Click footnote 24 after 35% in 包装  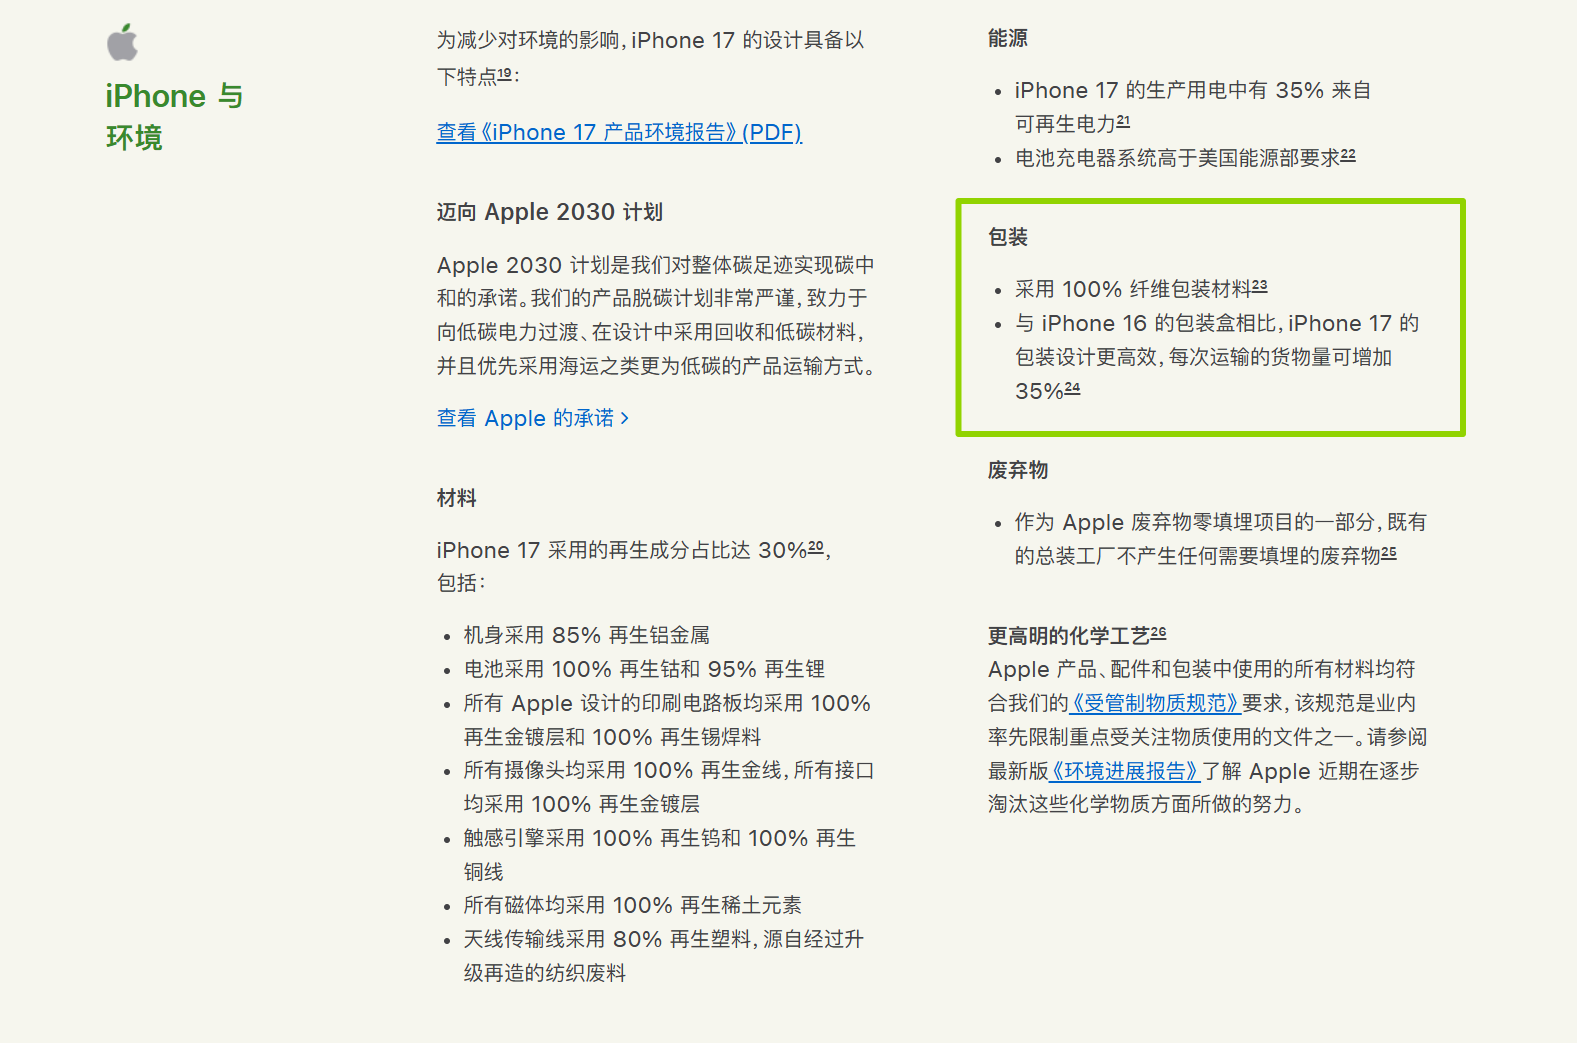point(1072,388)
